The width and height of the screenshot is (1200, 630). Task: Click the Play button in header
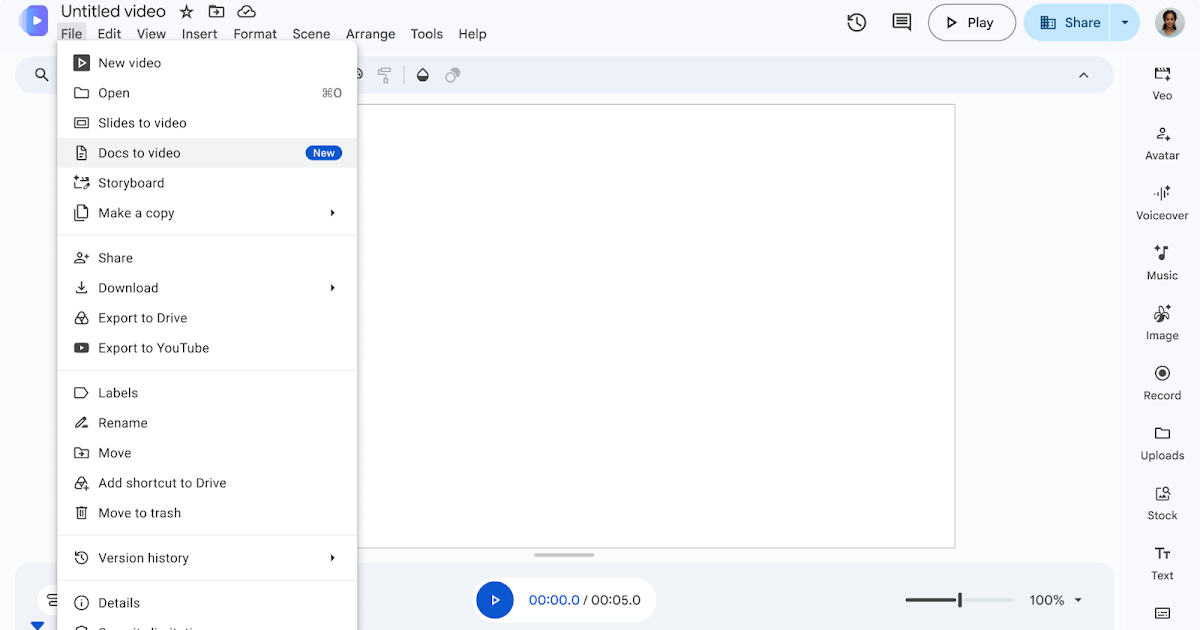coord(971,22)
